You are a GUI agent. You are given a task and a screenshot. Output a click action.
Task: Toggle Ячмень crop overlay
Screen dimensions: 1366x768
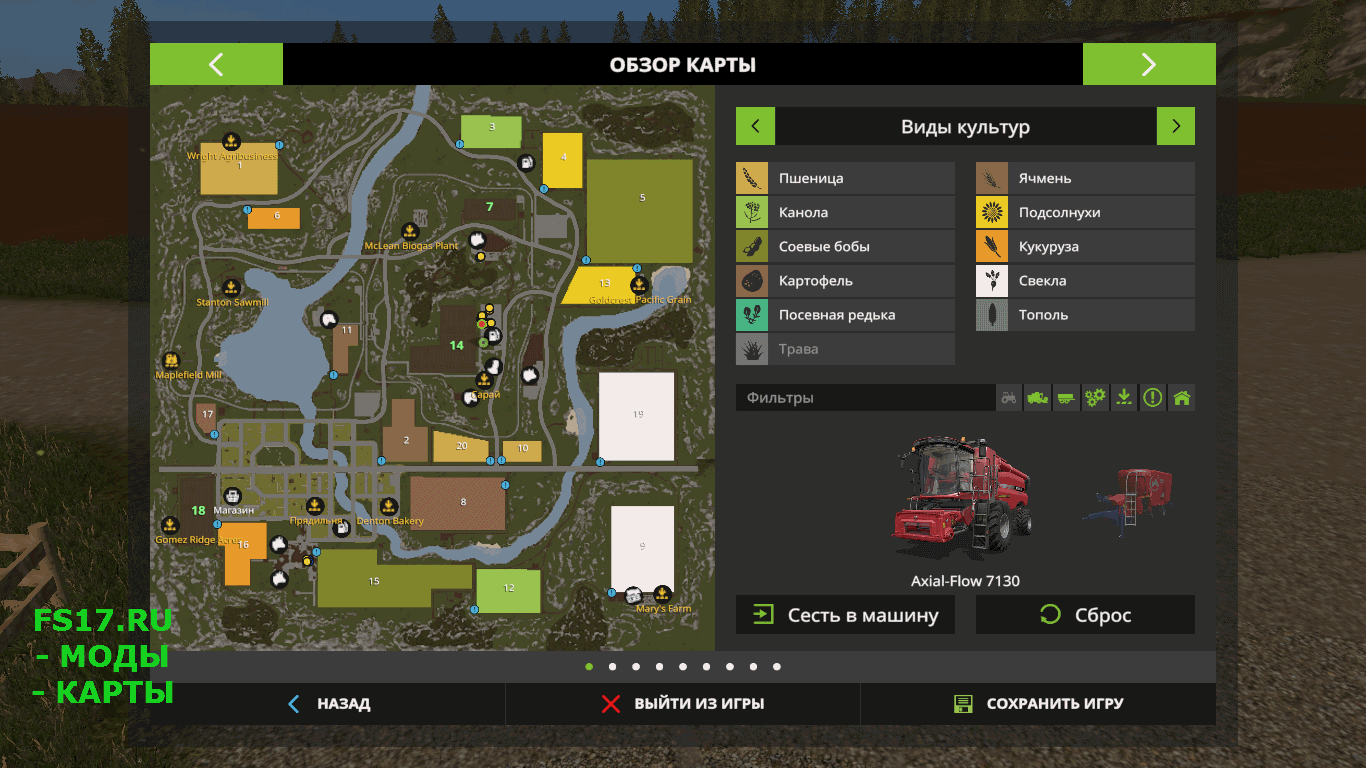(1085, 178)
